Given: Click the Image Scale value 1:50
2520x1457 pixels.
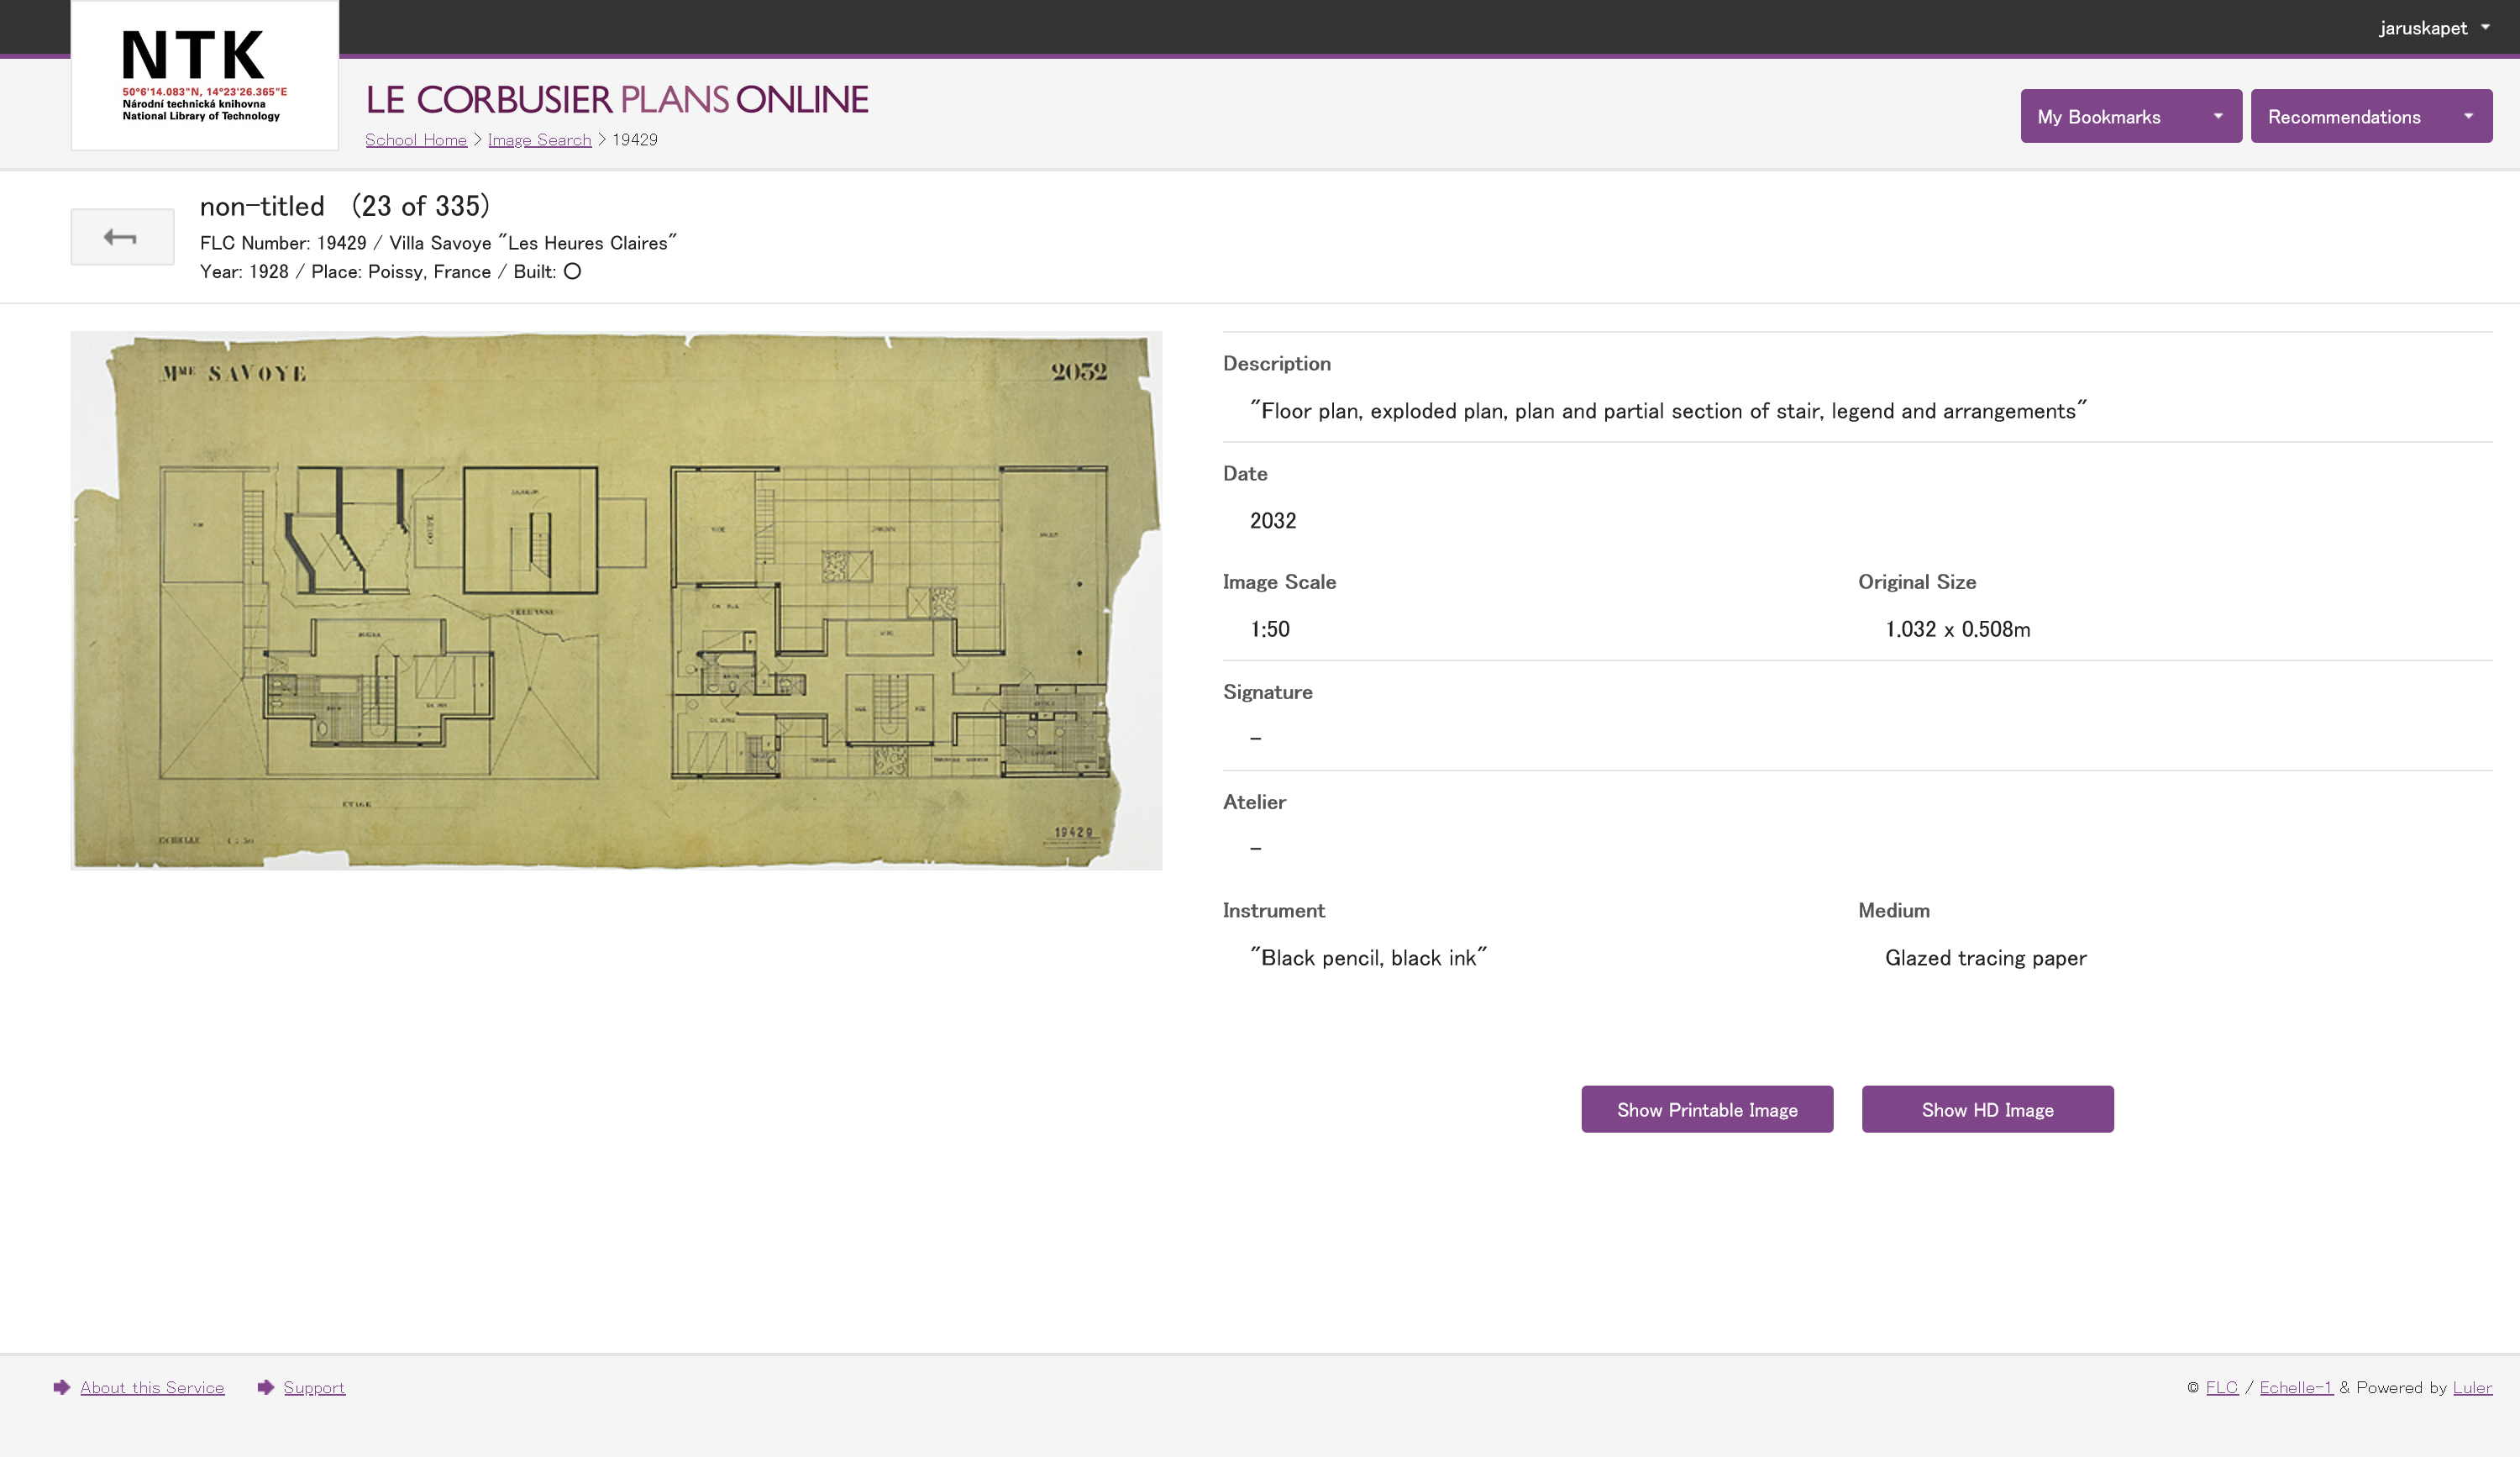Looking at the screenshot, I should (x=1270, y=629).
